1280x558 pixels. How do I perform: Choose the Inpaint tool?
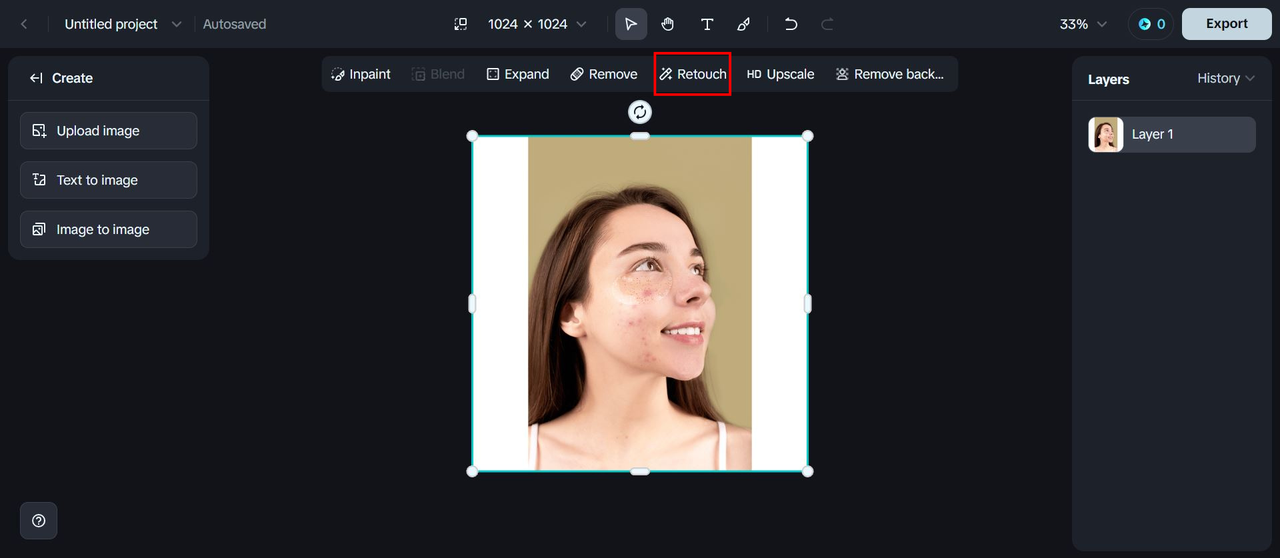(361, 74)
